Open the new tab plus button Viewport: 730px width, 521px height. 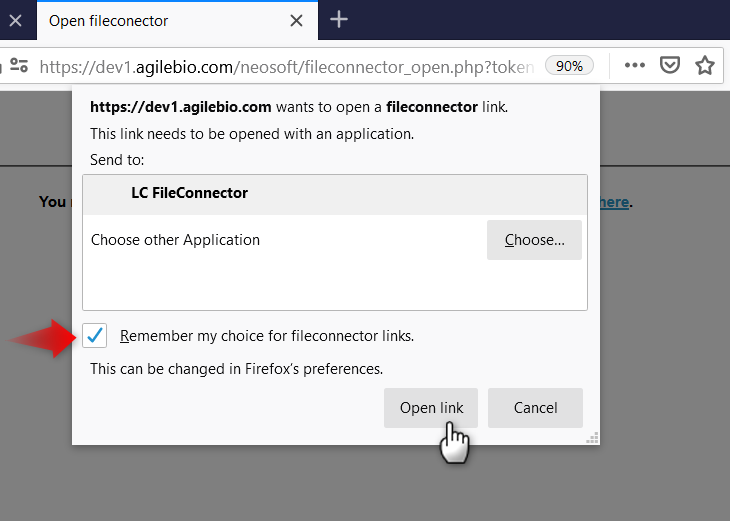tap(339, 20)
